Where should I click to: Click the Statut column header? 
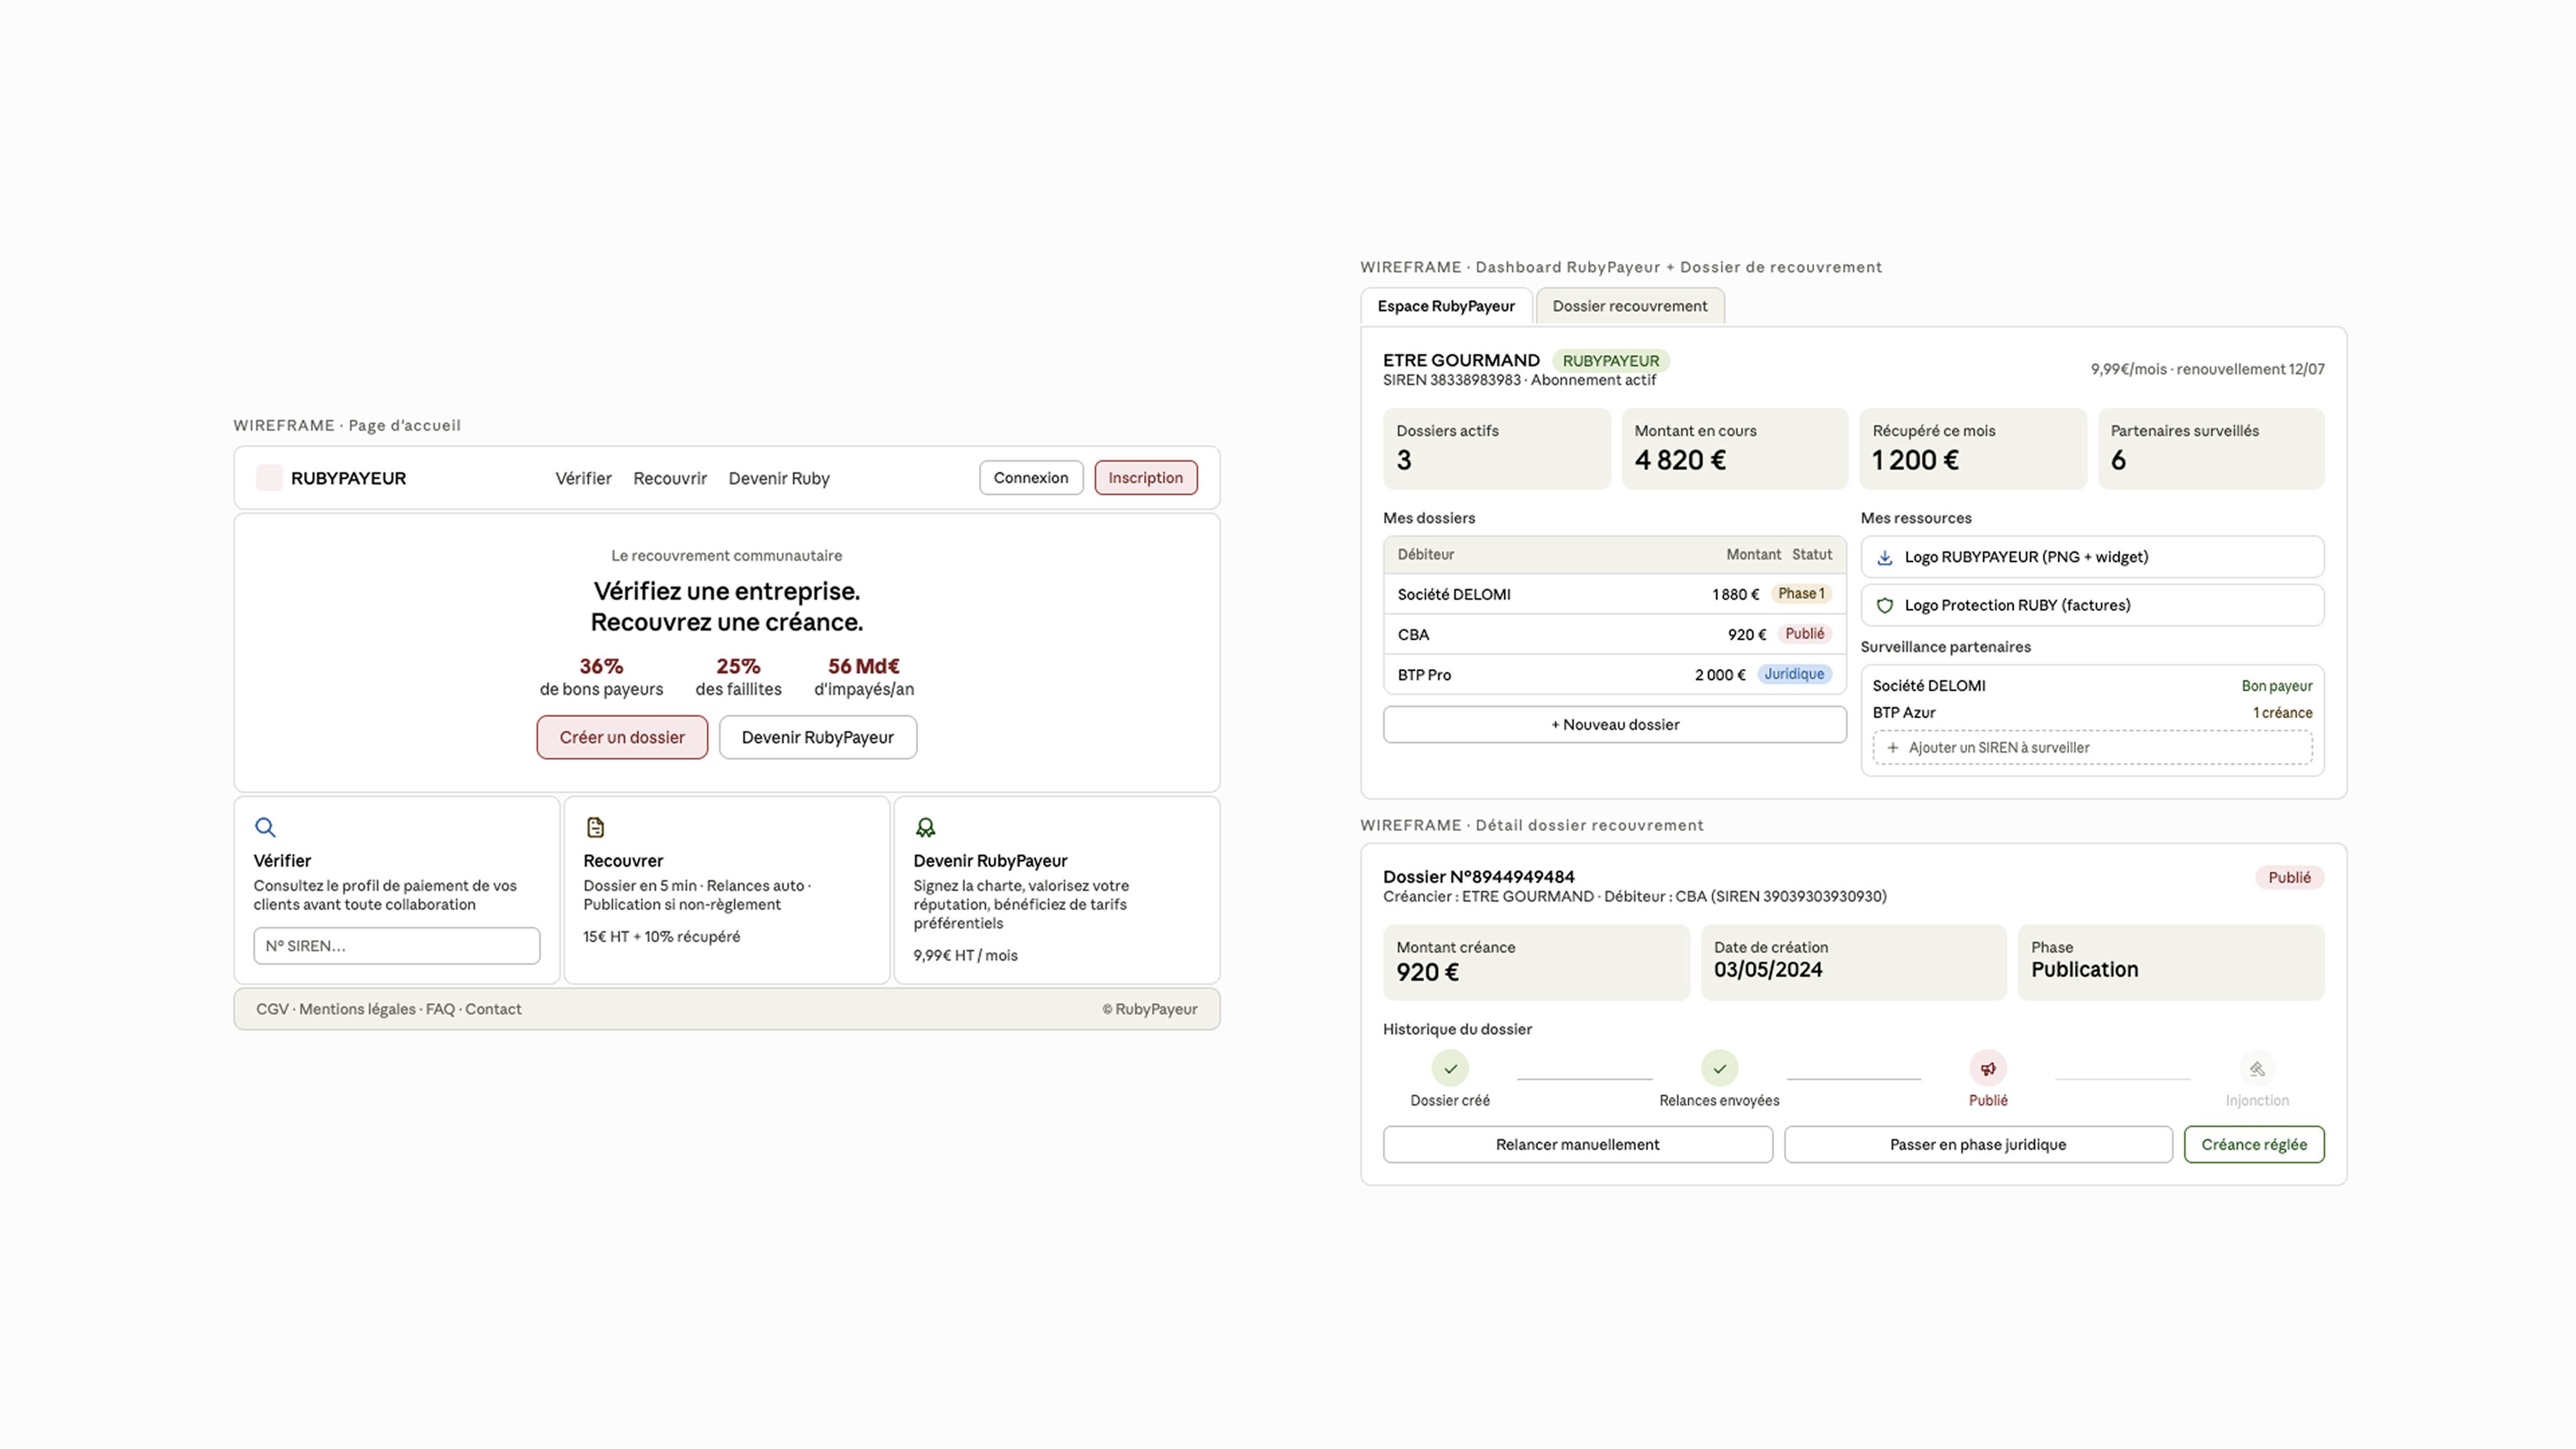pyautogui.click(x=1812, y=554)
